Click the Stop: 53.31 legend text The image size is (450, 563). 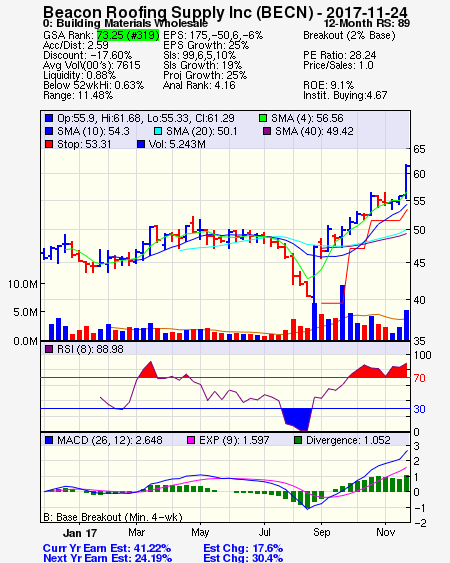(84, 144)
